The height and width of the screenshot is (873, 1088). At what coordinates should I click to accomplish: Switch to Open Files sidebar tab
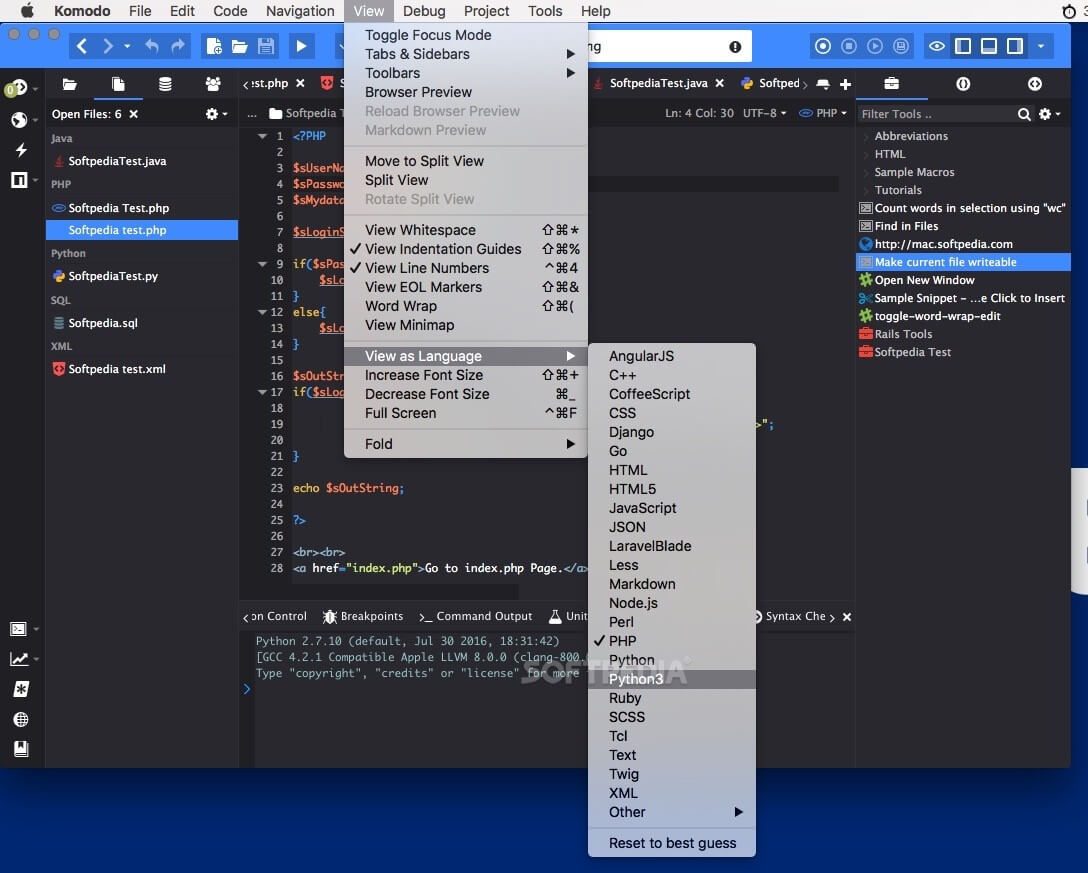click(118, 84)
